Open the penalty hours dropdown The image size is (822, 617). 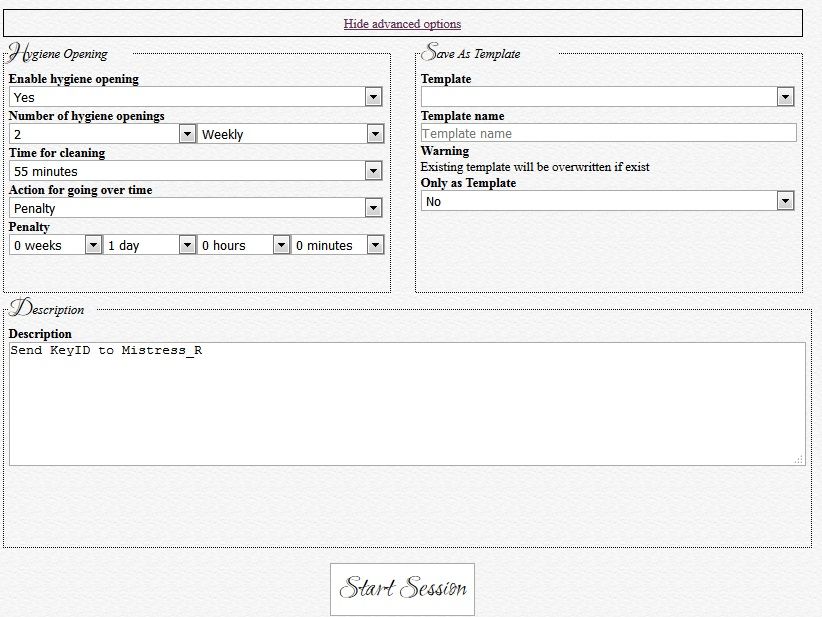tap(243, 245)
